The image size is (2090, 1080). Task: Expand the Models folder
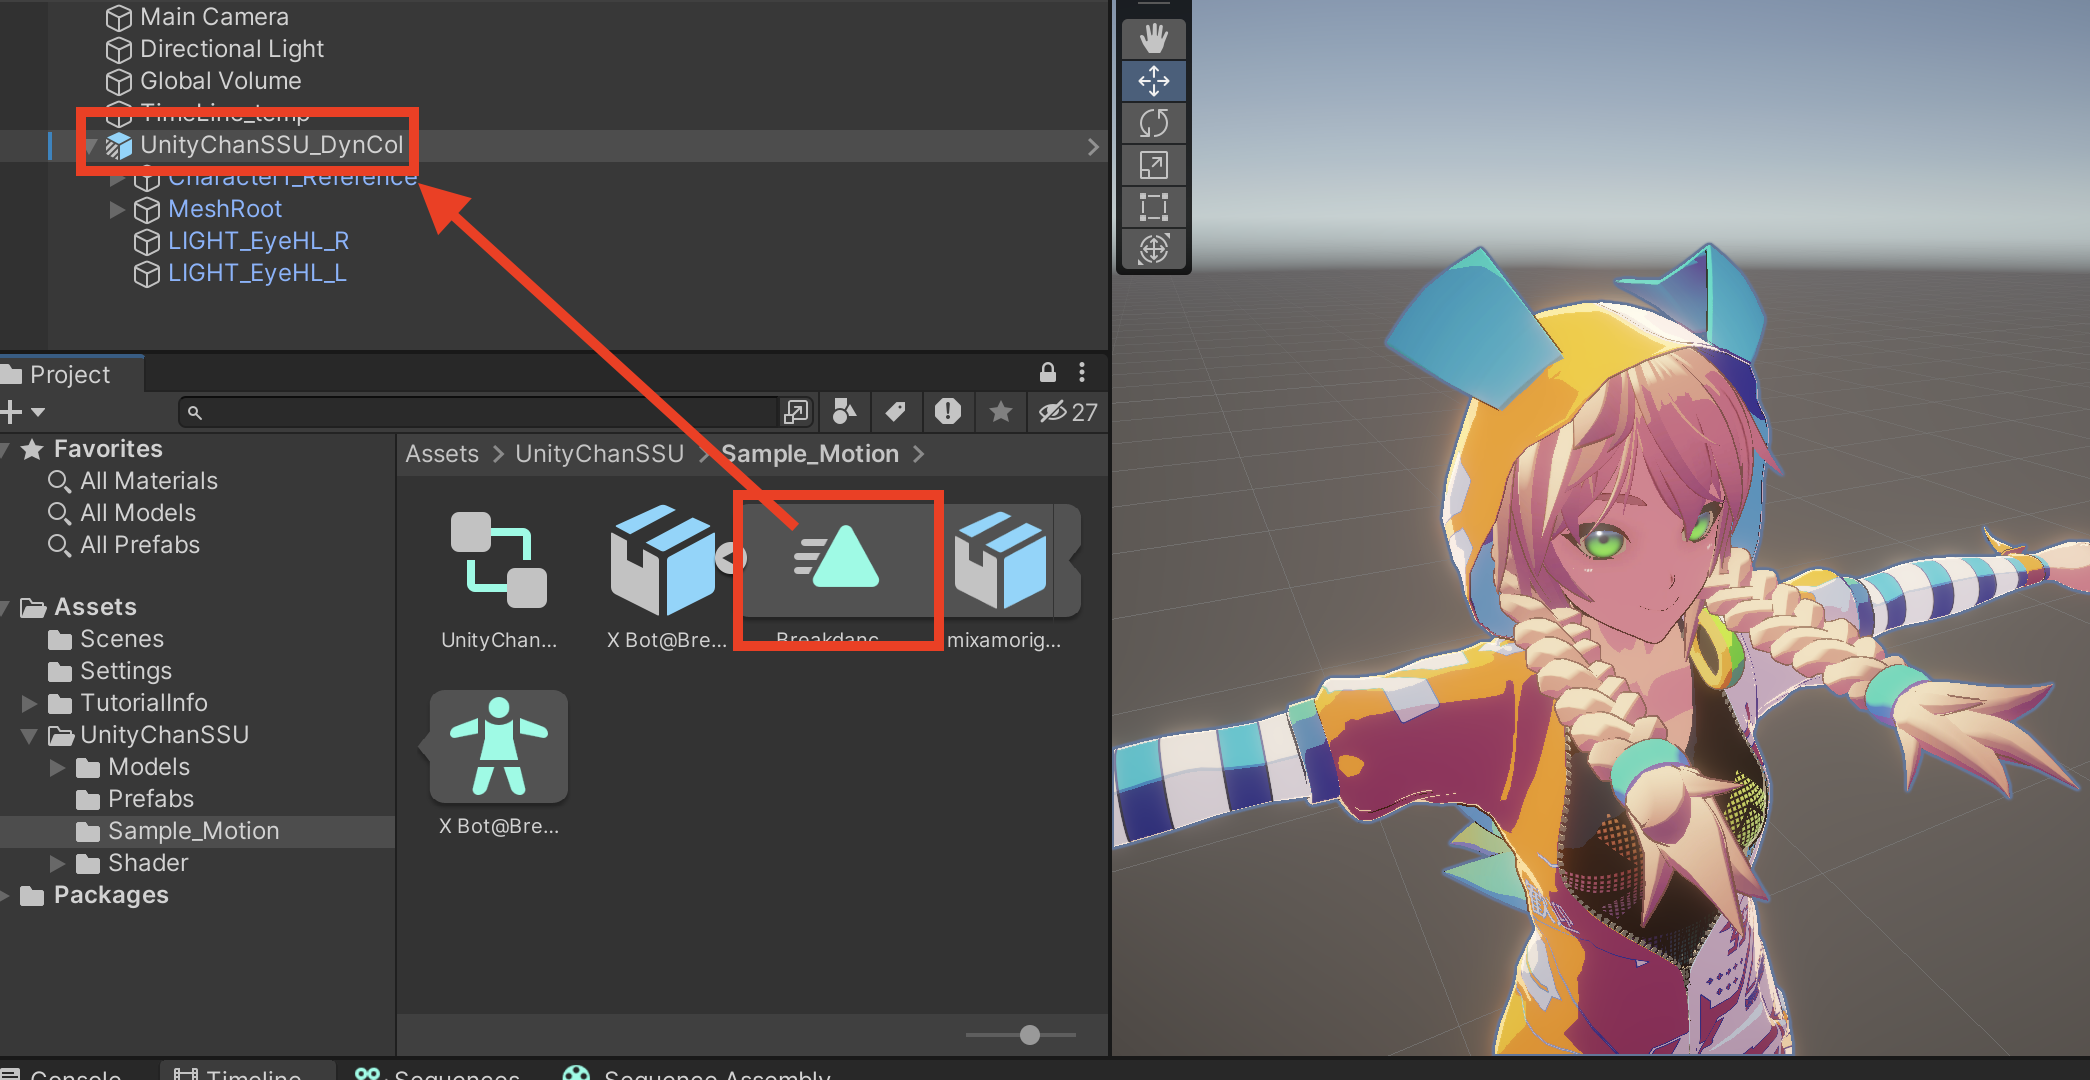(58, 767)
